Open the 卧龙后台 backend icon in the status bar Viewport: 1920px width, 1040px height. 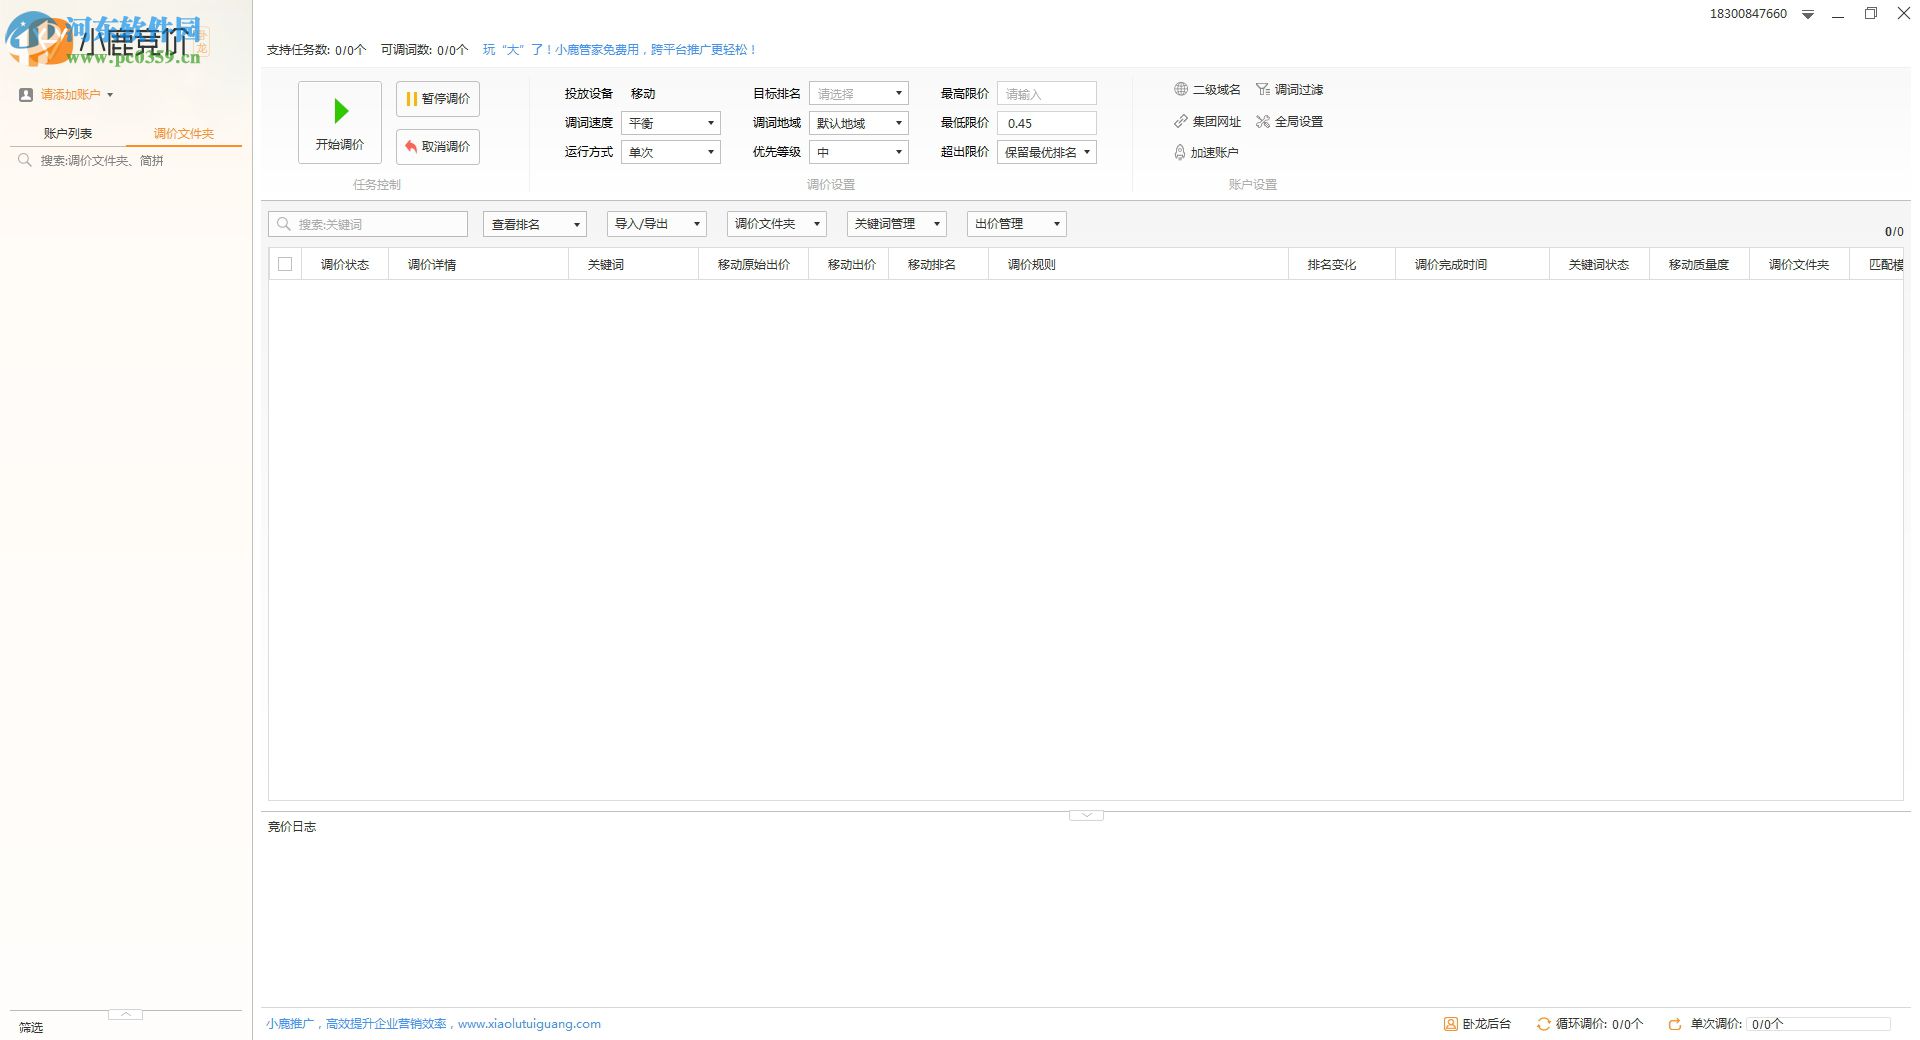pos(1450,1024)
